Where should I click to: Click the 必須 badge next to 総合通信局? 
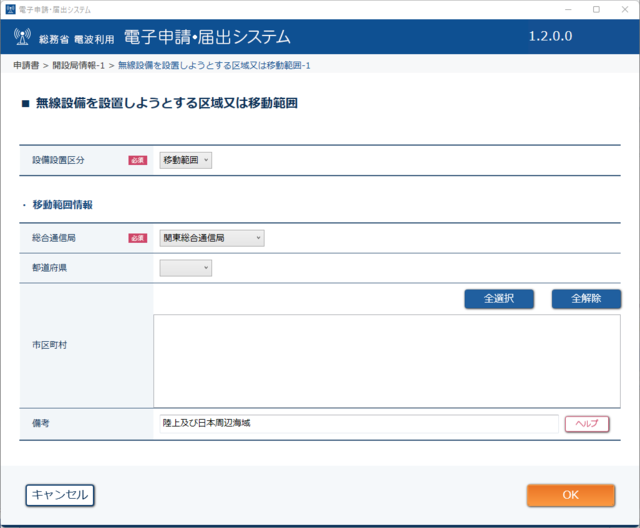pyautogui.click(x=138, y=238)
